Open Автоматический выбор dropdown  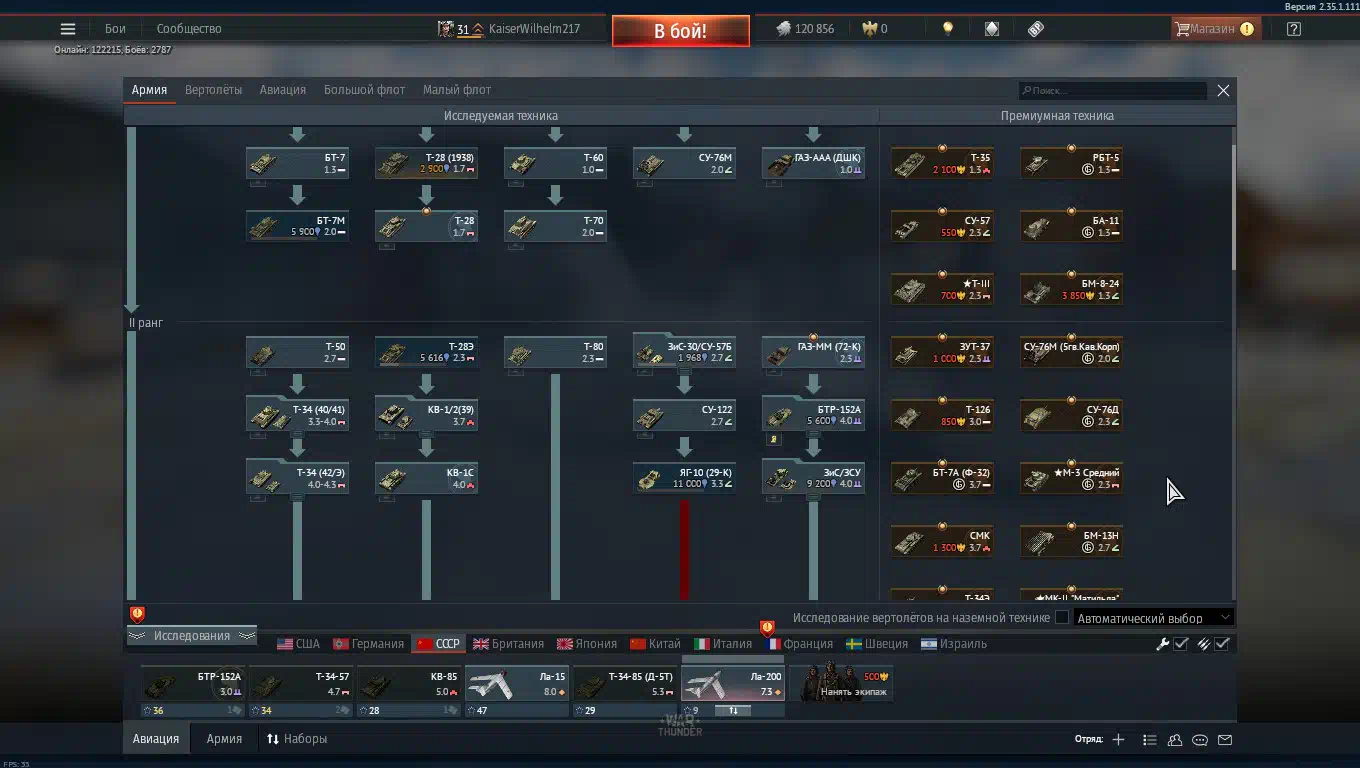coord(1153,618)
